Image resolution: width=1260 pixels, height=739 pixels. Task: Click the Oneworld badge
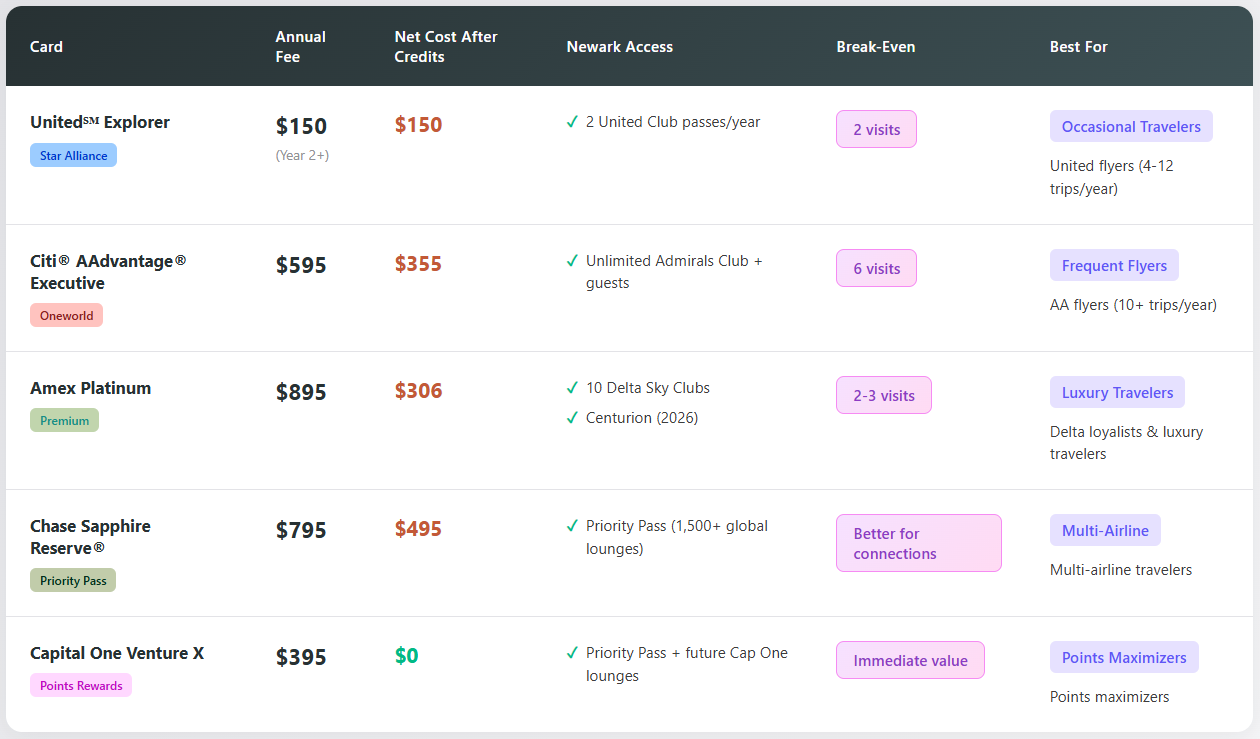(66, 315)
